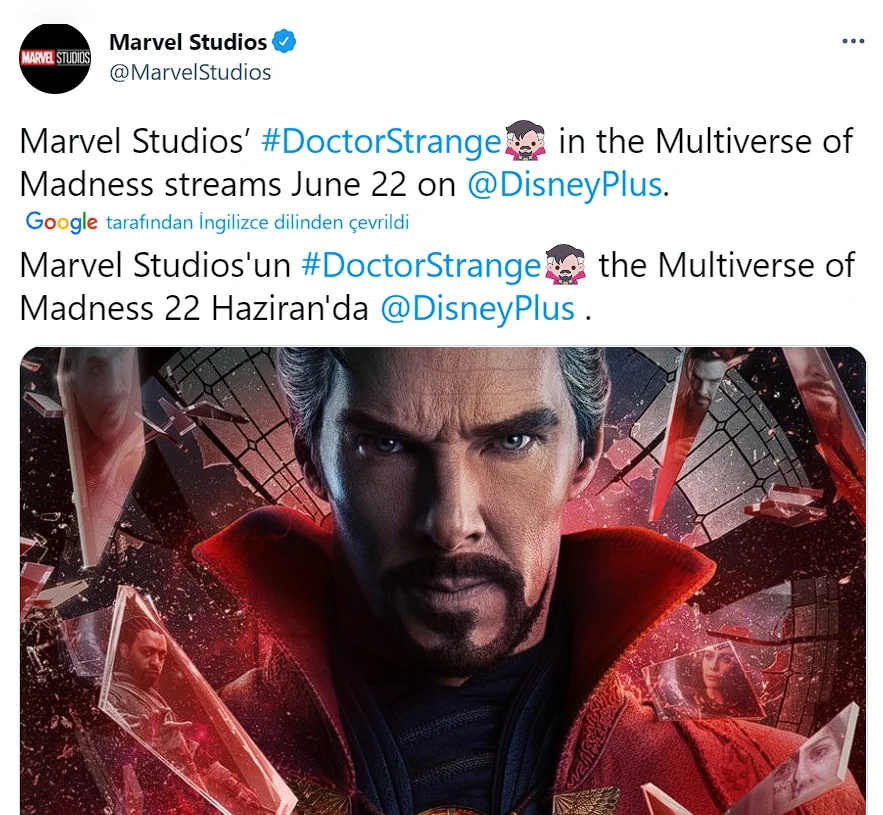Click "tarafından İngilizce dilinden çevrildi" translation note
This screenshot has width=883, height=815.
pyautogui.click(x=257, y=222)
